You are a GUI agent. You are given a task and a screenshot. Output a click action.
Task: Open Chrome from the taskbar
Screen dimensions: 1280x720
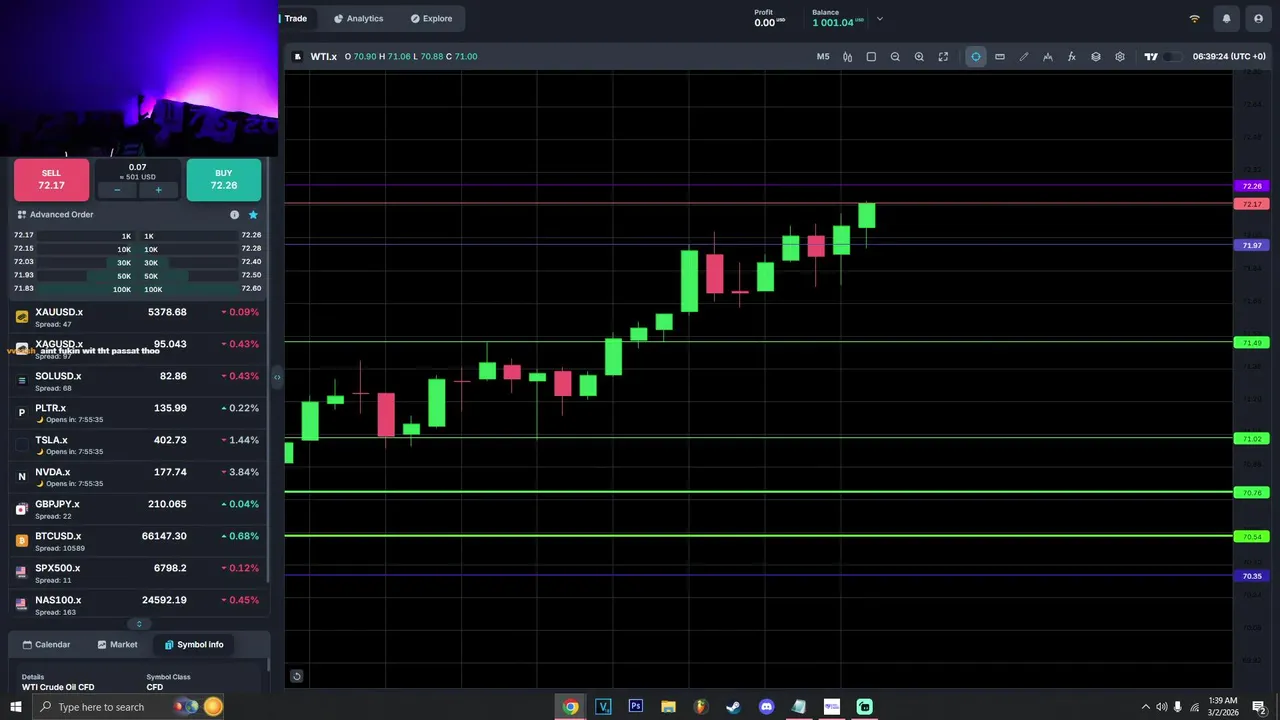[x=570, y=706]
